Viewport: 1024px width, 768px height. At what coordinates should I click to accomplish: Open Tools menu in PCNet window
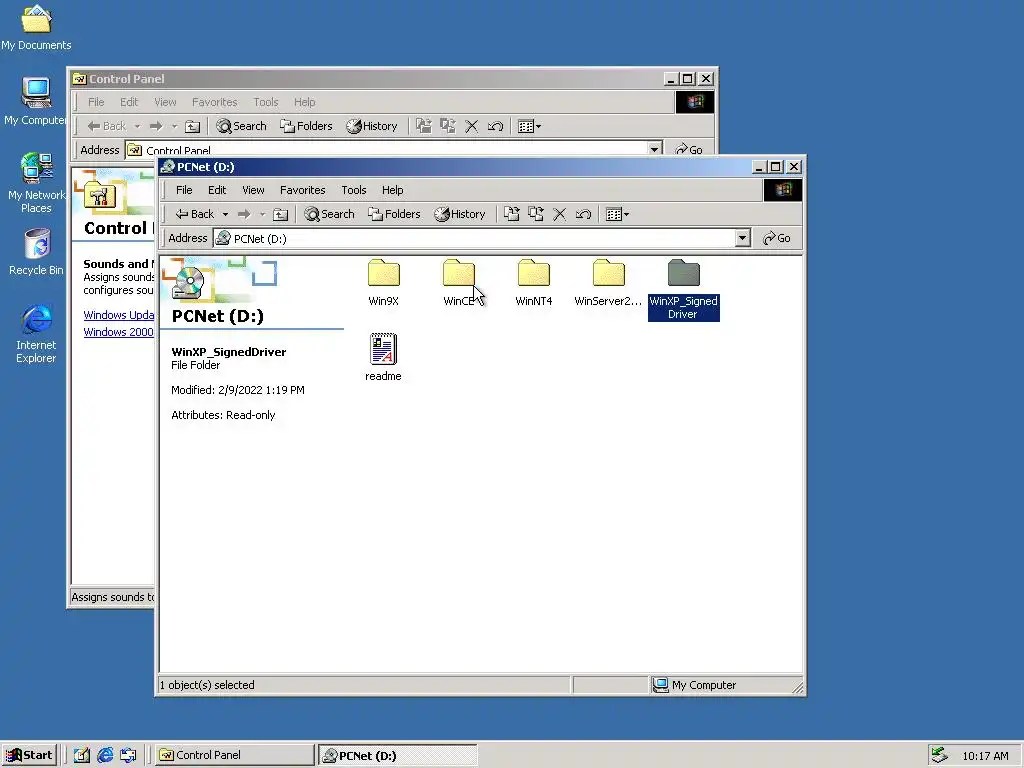pos(353,190)
